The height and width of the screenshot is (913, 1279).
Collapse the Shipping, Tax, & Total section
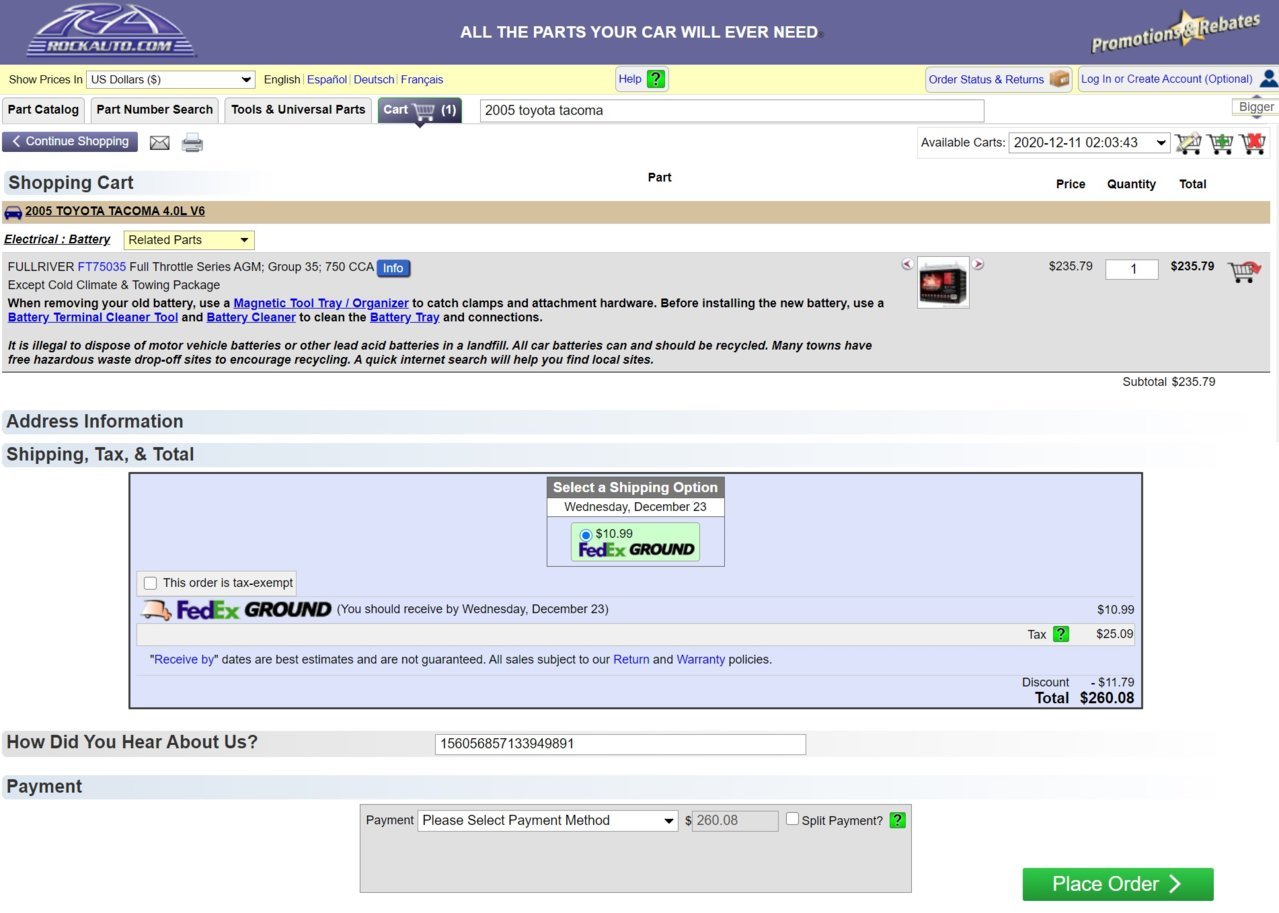(100, 454)
